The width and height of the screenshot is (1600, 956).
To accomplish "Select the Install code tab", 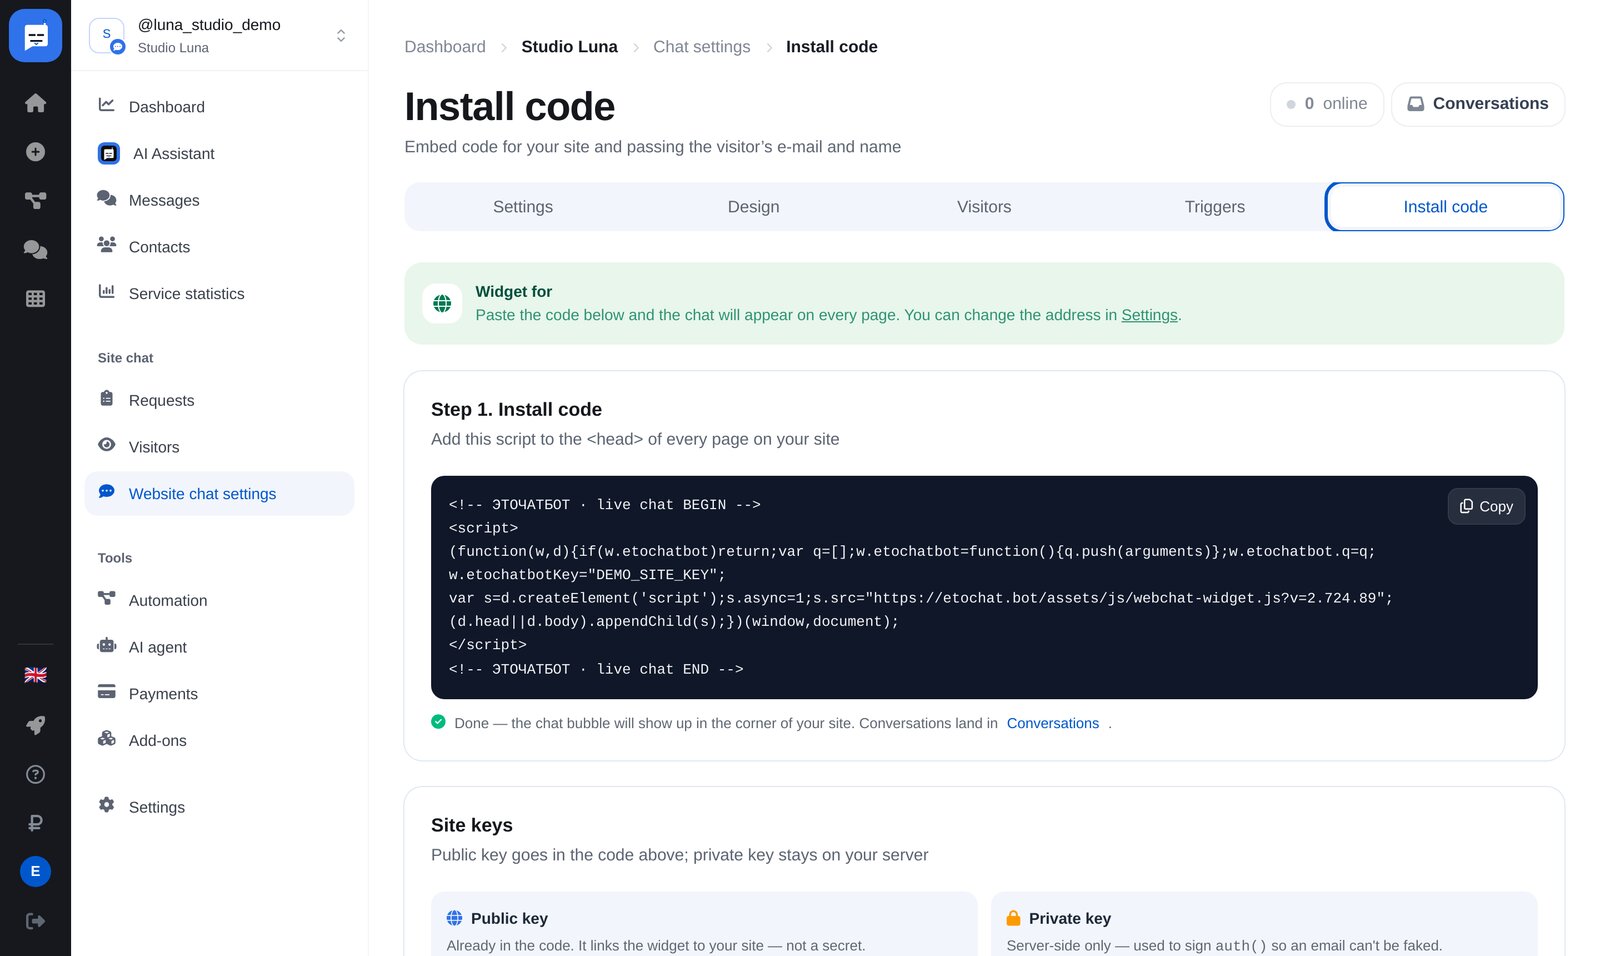I will [x=1445, y=207].
